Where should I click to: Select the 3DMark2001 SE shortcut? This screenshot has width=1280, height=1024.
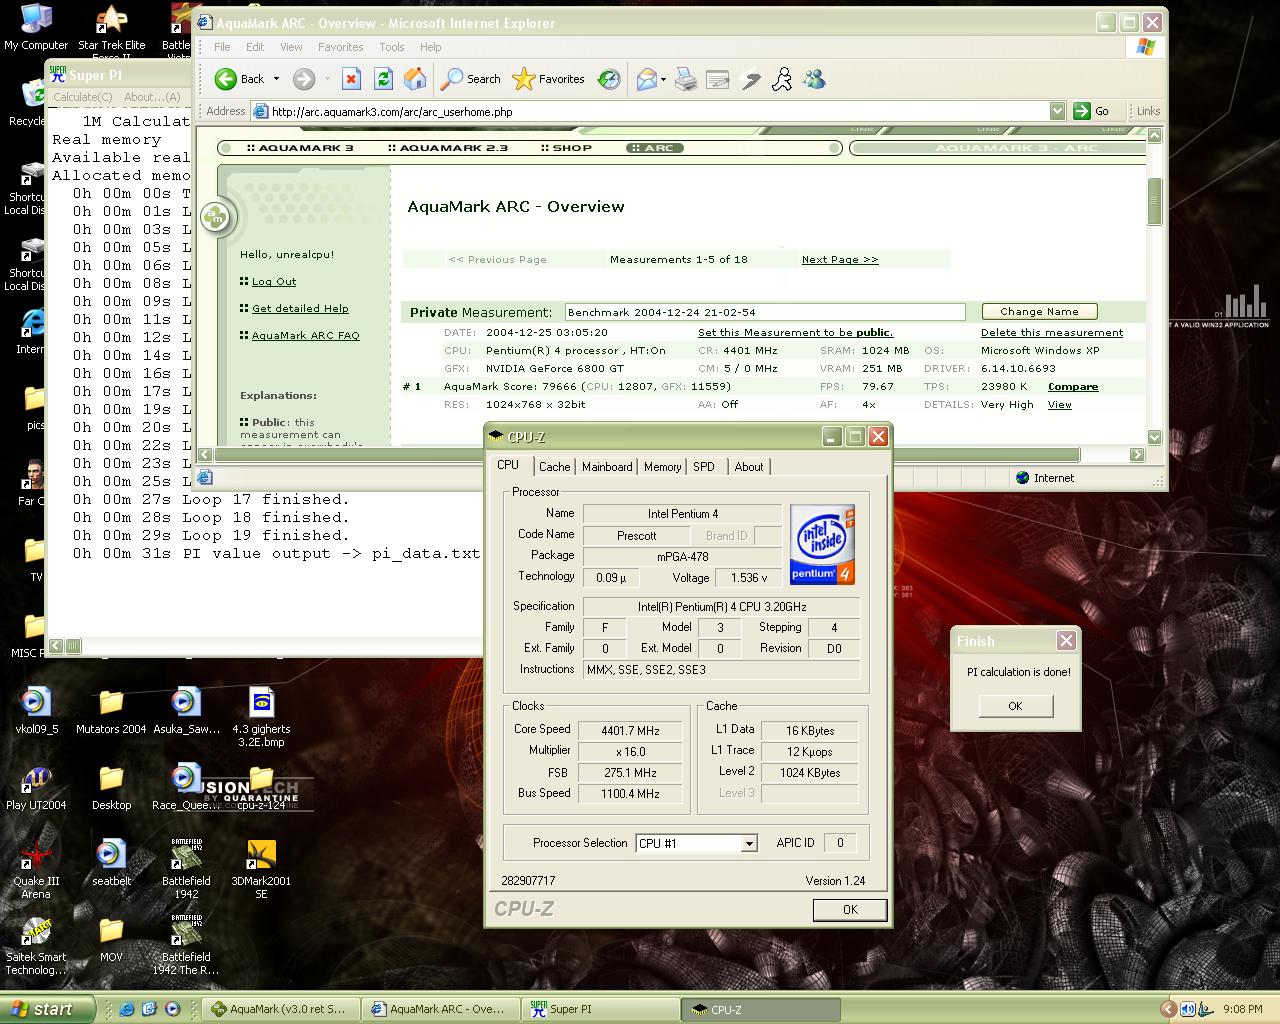point(261,869)
